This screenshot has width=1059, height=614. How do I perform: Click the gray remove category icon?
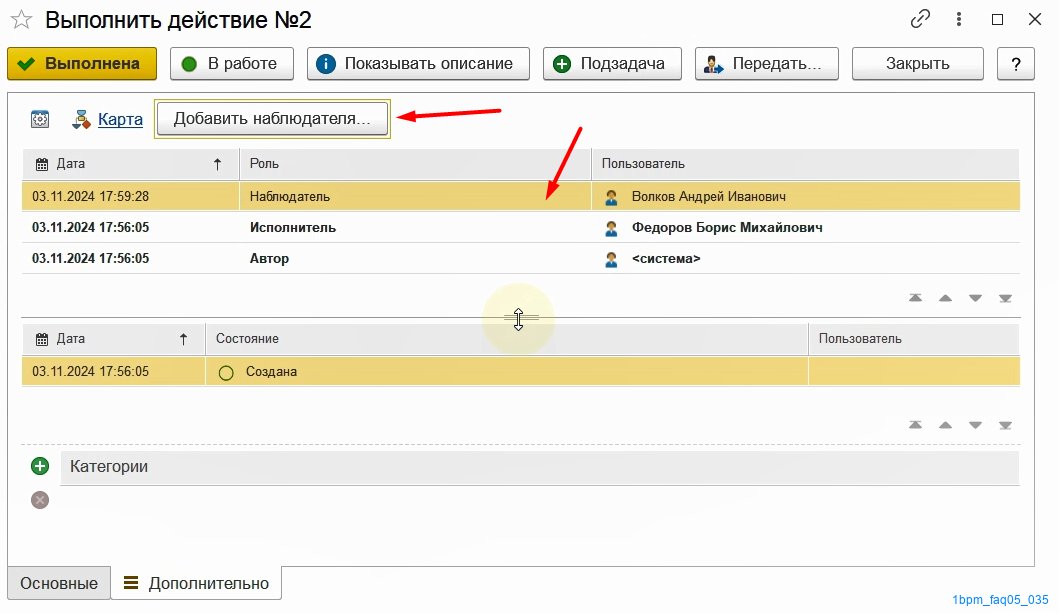pos(40,500)
